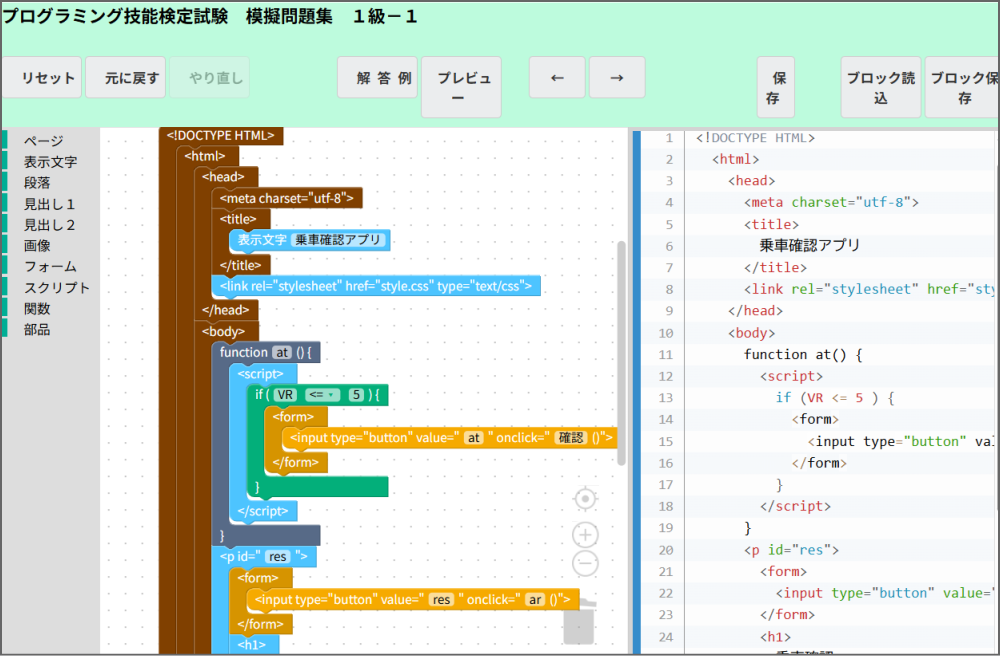Zoom out with the minus icon
This screenshot has height=656, width=1000.
(x=586, y=564)
